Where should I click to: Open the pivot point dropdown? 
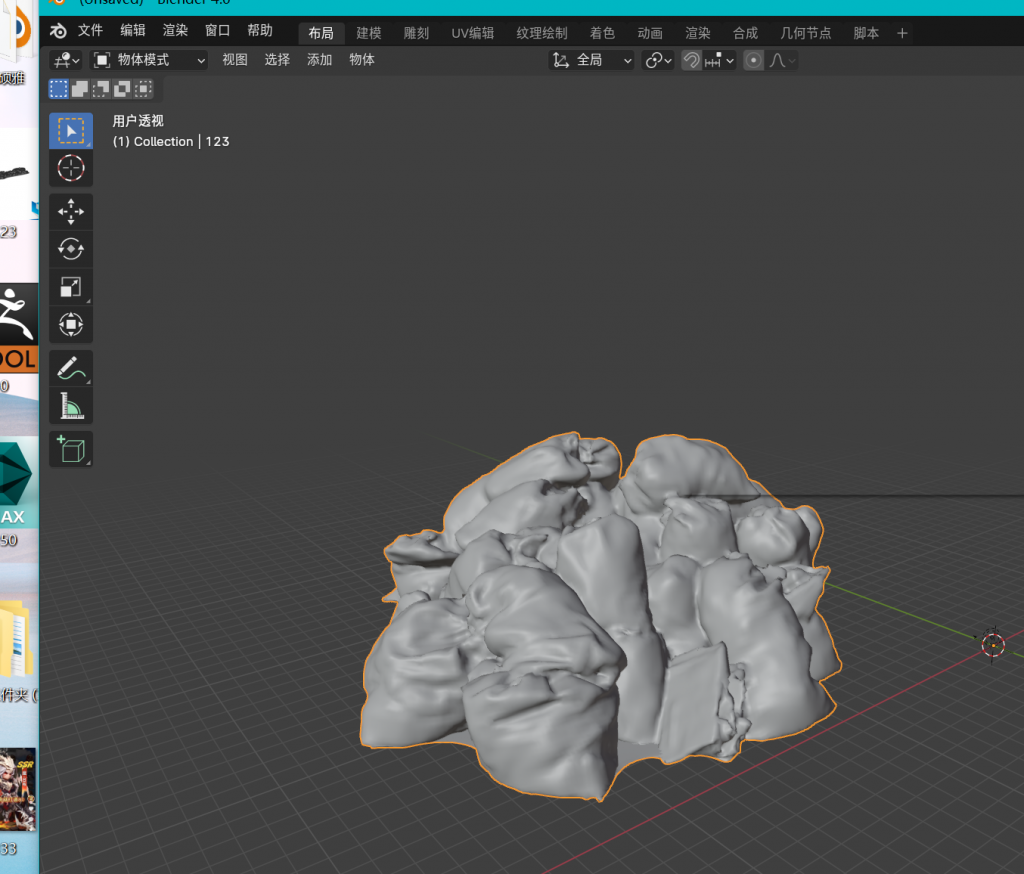(658, 61)
